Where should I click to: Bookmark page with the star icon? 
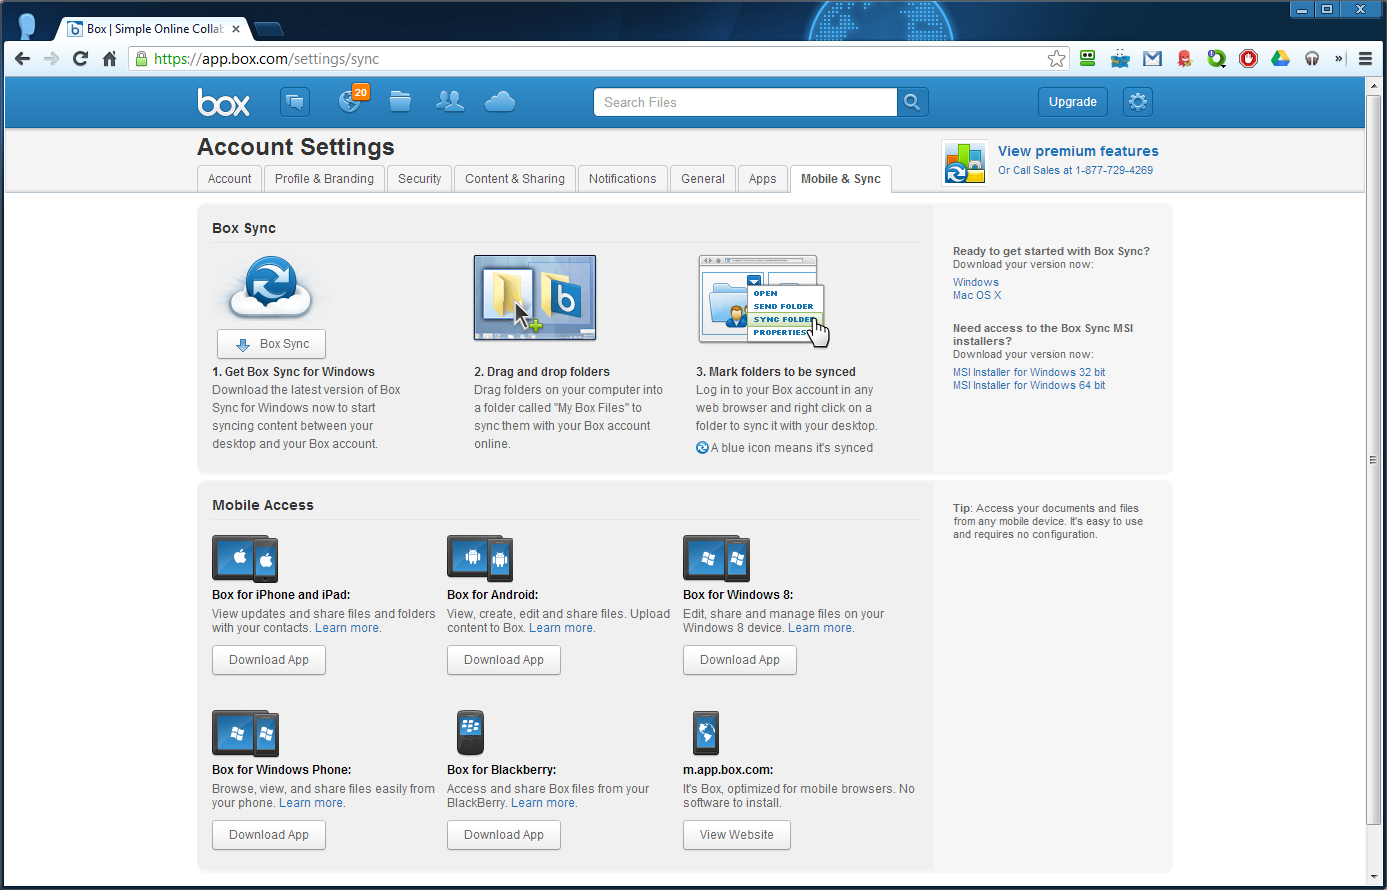1057,59
